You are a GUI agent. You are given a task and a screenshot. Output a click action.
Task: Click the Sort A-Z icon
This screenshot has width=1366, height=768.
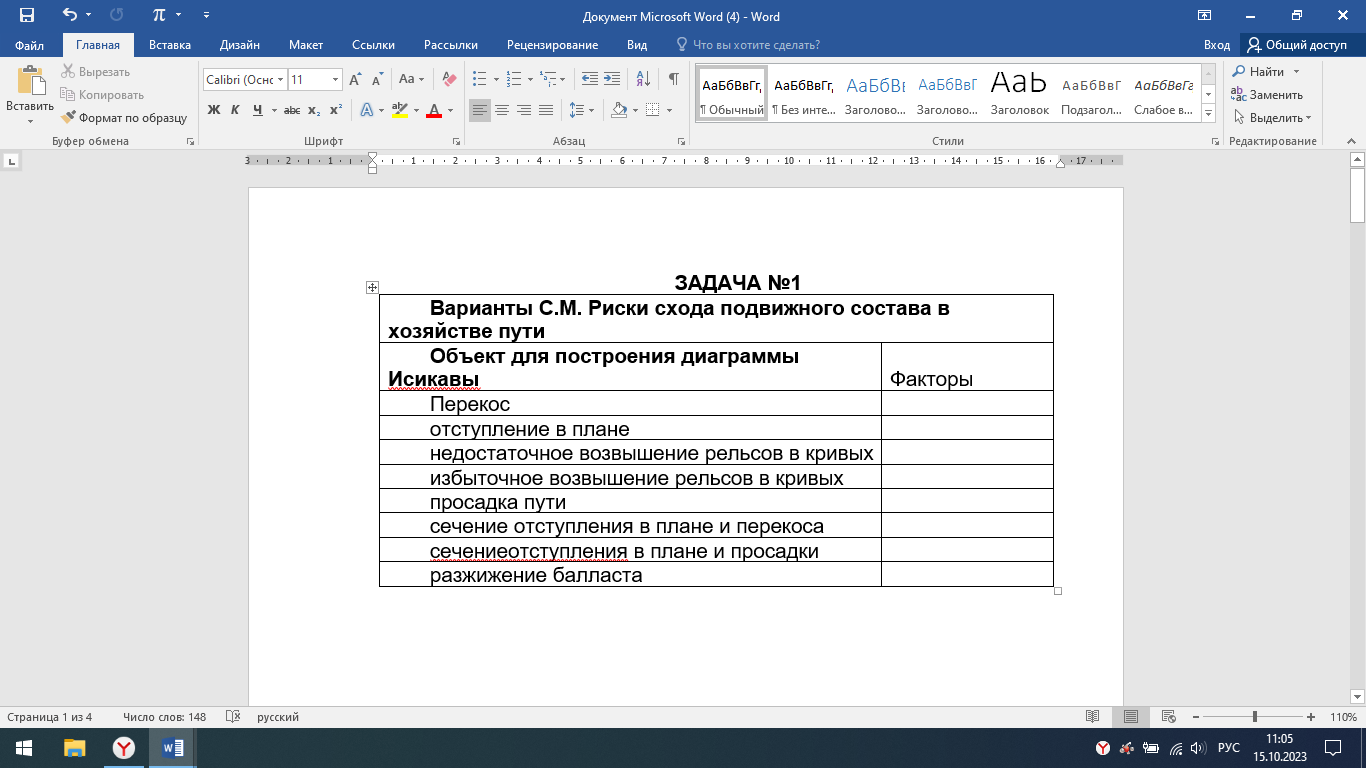point(643,79)
